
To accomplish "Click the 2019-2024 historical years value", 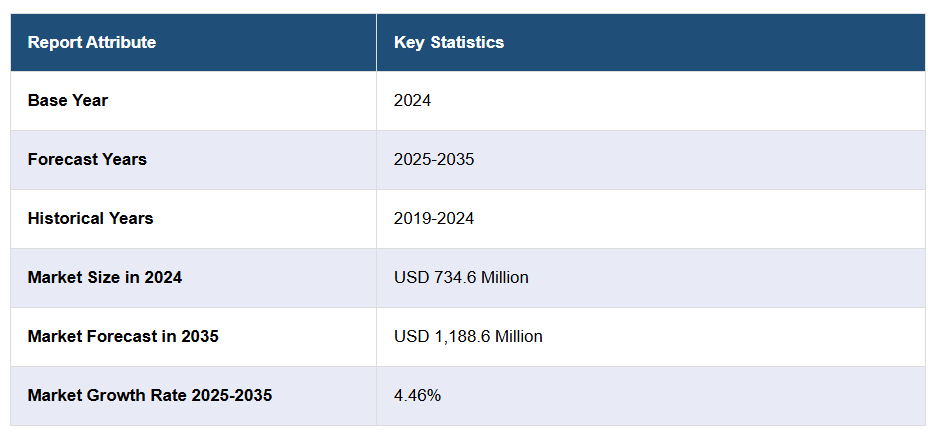I will 434,218.
